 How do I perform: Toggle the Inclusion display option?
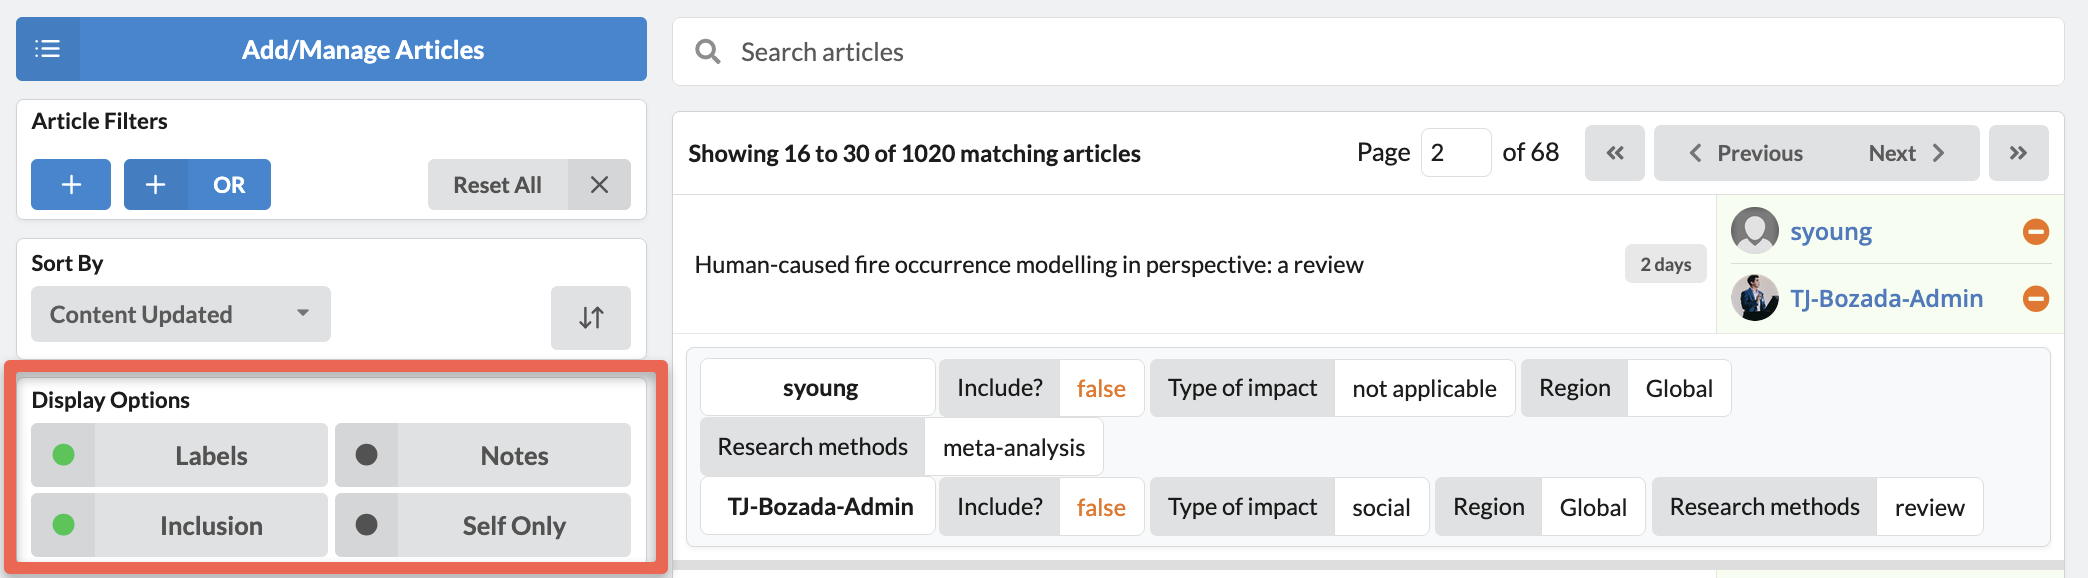179,525
